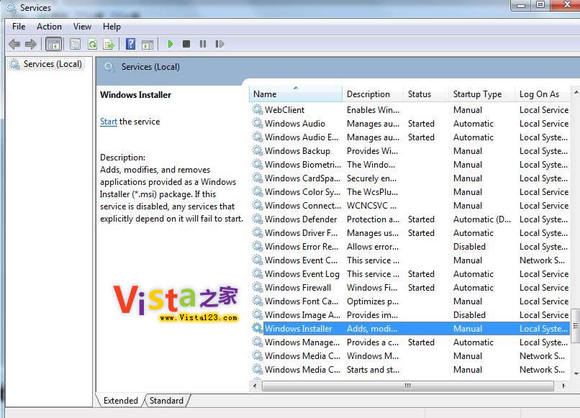Select Services (Local) in the left tree
The image size is (580, 418).
pos(53,64)
